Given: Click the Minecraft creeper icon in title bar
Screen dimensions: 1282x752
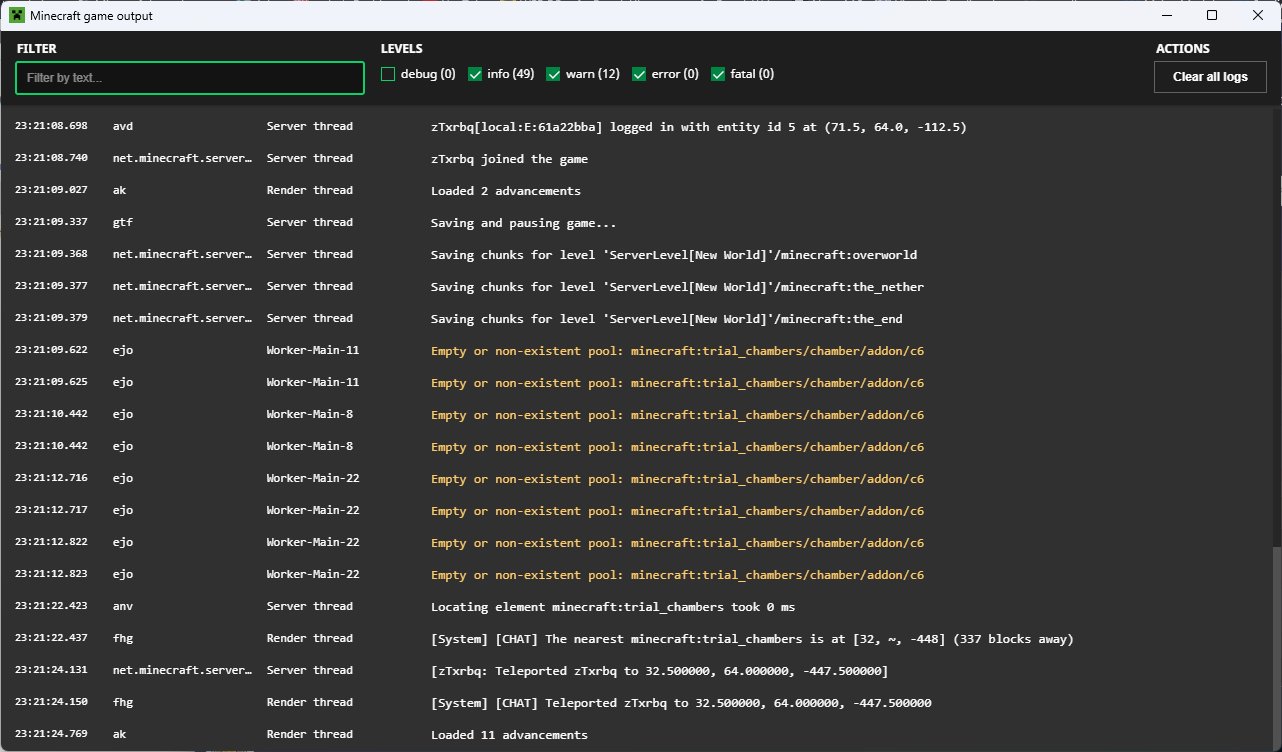Looking at the screenshot, I should pos(16,15).
